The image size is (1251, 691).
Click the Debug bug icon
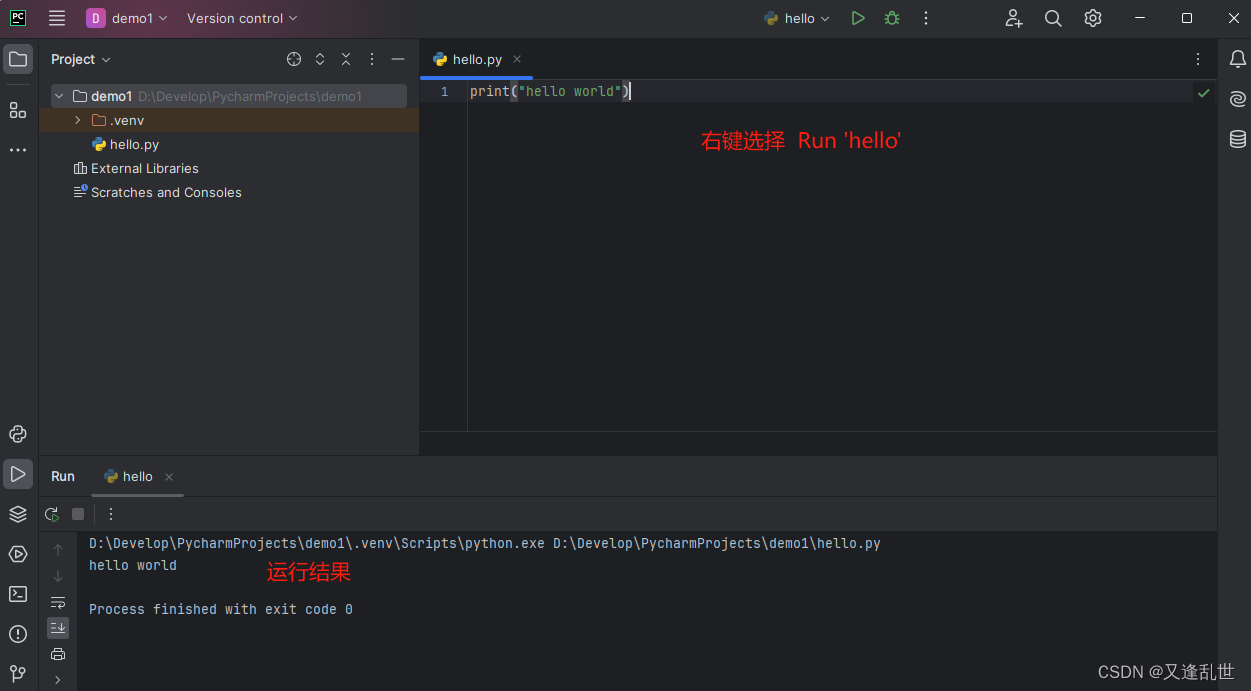[892, 18]
